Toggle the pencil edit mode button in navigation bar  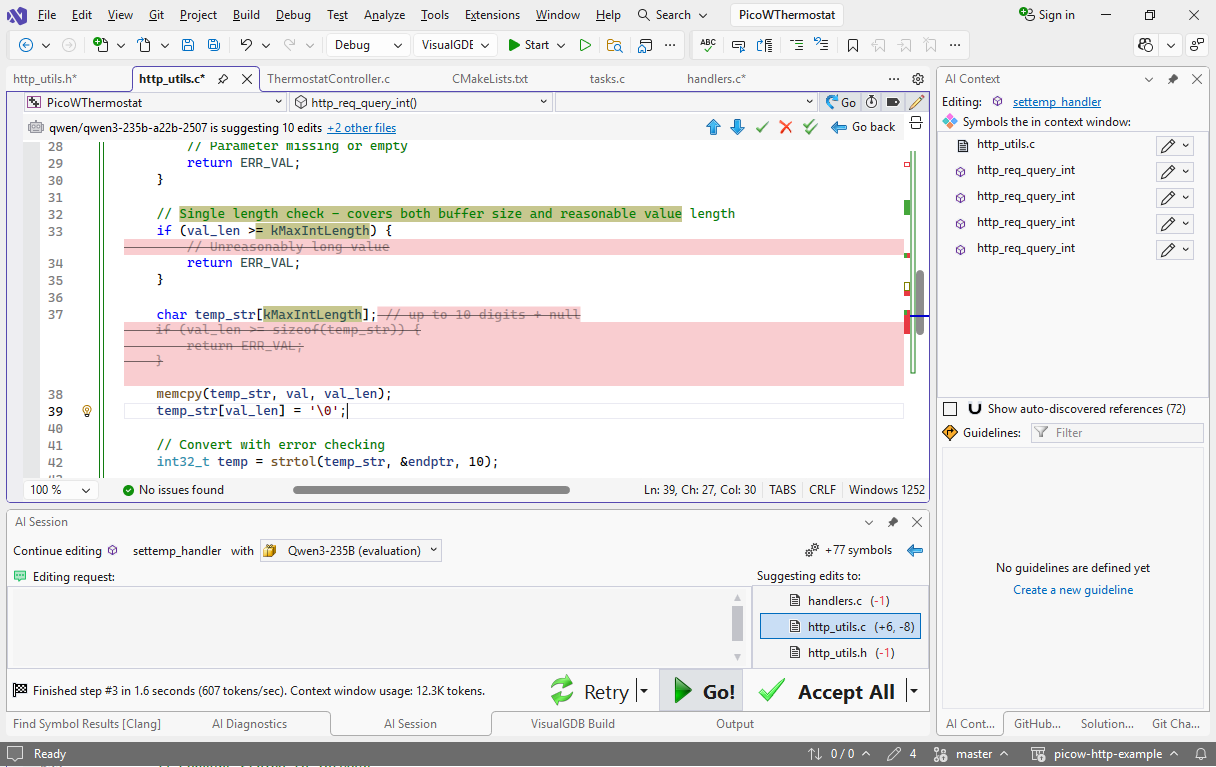916,102
